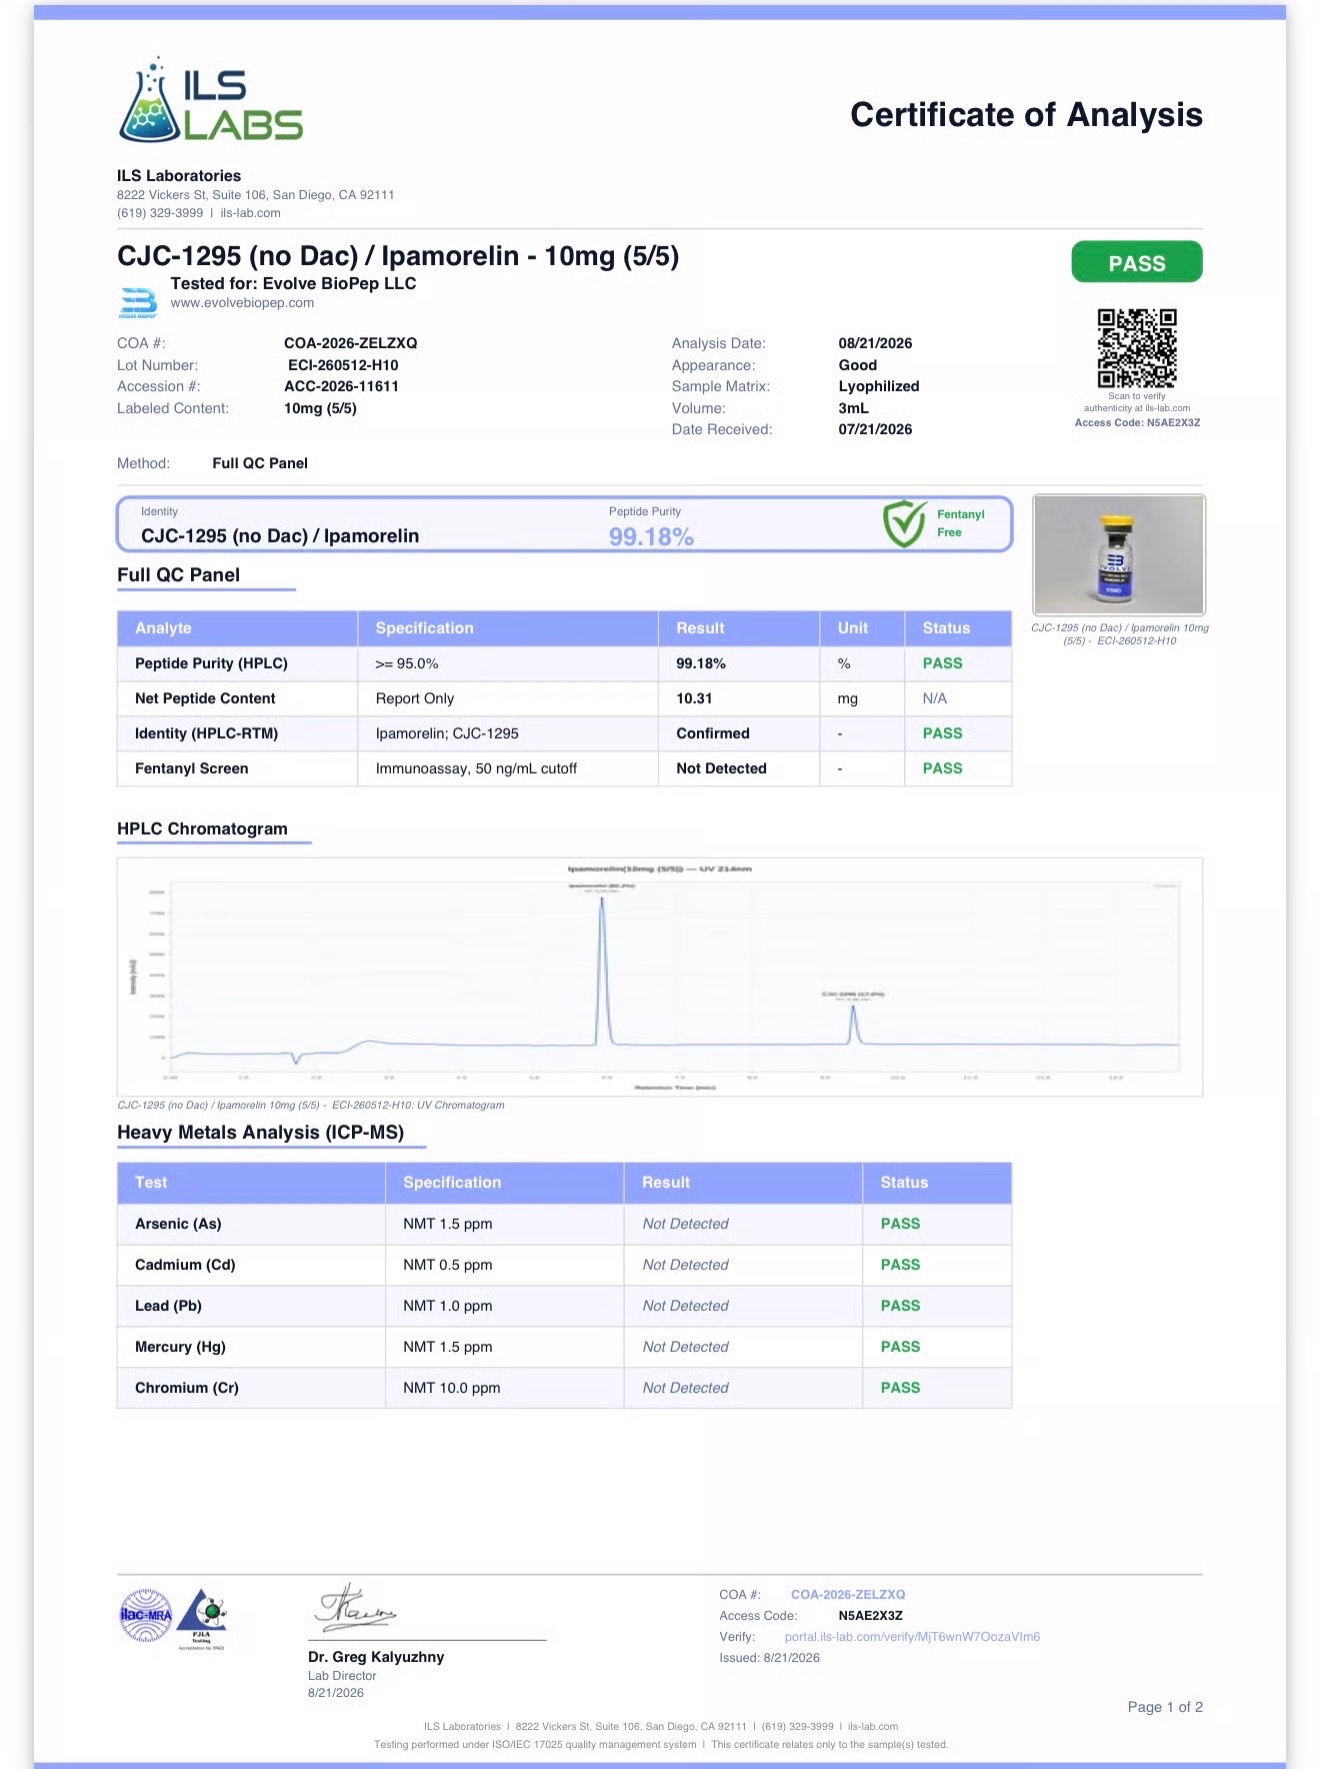The width and height of the screenshot is (1320, 1769).
Task: Click the Net Peptide Content result 10.31
Action: point(694,698)
